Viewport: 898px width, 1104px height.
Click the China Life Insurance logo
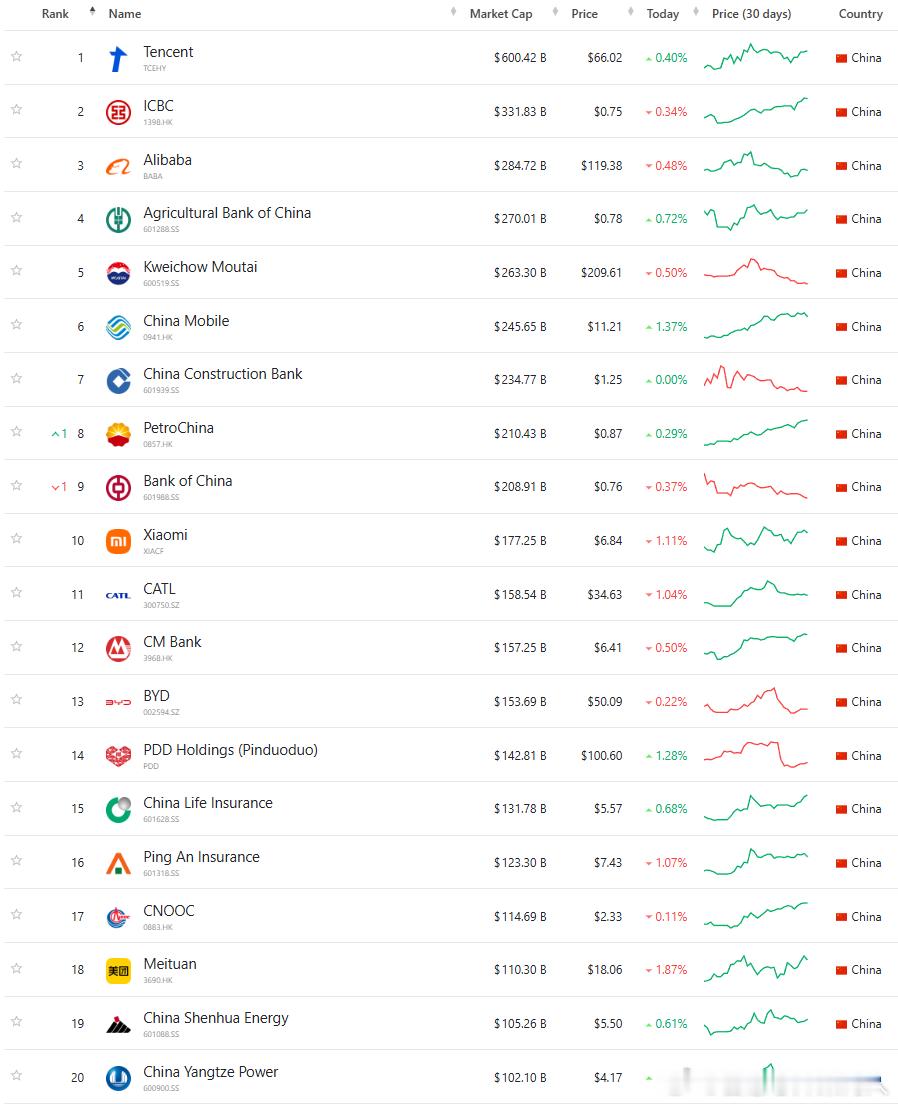(118, 810)
